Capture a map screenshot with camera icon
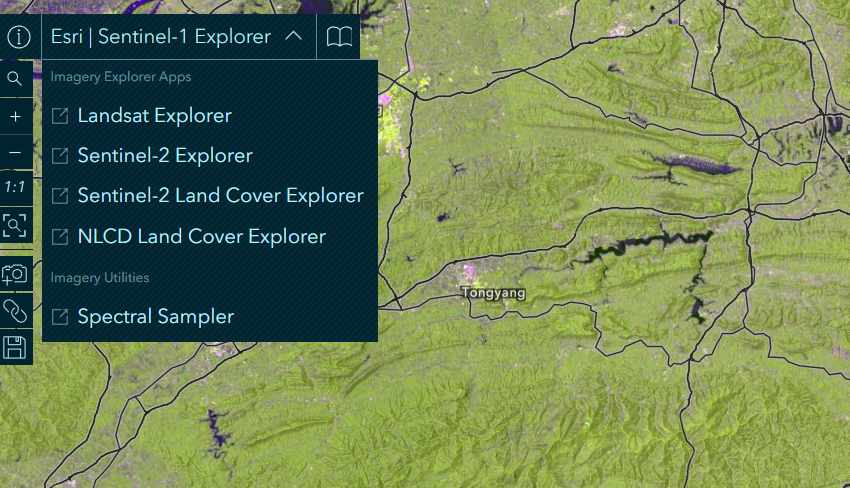The width and height of the screenshot is (850, 488). [15, 274]
